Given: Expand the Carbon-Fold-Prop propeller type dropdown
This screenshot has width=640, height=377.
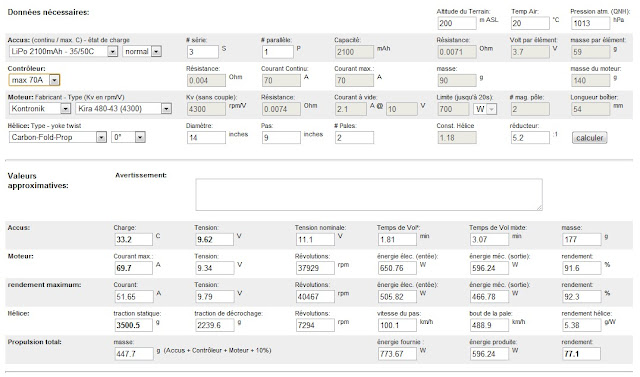Looking at the screenshot, I should pos(58,137).
